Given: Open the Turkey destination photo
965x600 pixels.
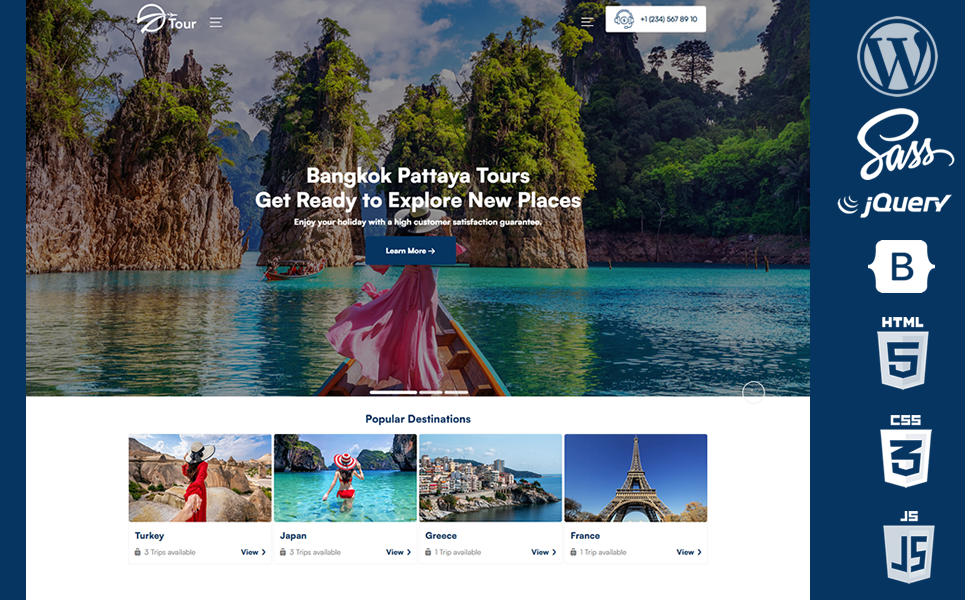Looking at the screenshot, I should click(x=200, y=478).
